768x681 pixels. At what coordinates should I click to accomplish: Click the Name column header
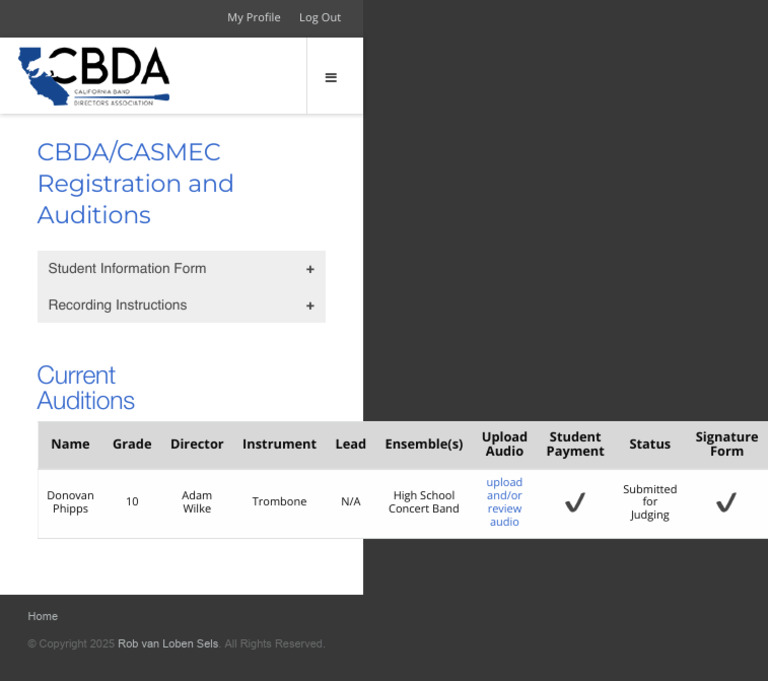[x=71, y=444]
